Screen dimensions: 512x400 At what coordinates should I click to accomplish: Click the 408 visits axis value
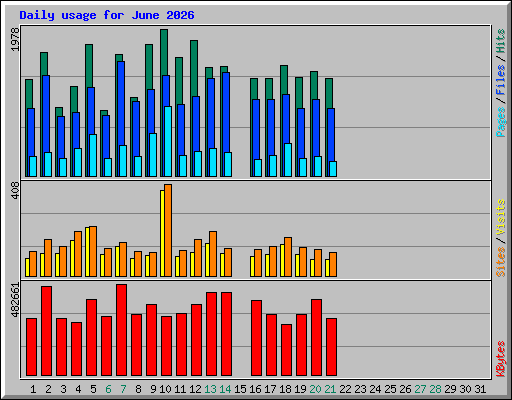coord(16,191)
